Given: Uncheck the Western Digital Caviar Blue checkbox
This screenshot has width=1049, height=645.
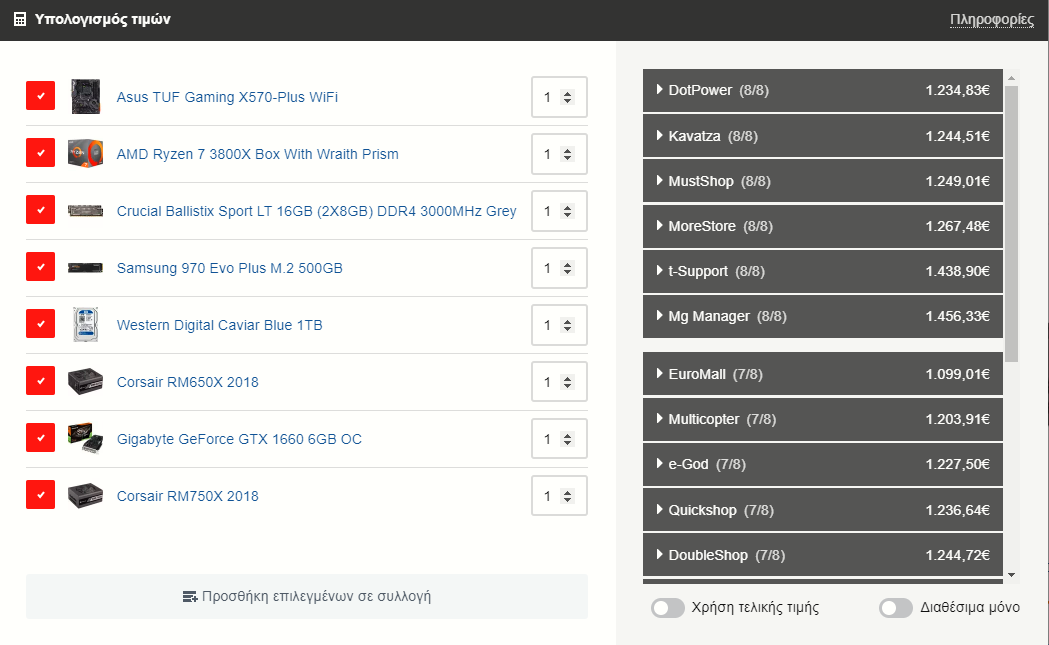Looking at the screenshot, I should pyautogui.click(x=40, y=324).
